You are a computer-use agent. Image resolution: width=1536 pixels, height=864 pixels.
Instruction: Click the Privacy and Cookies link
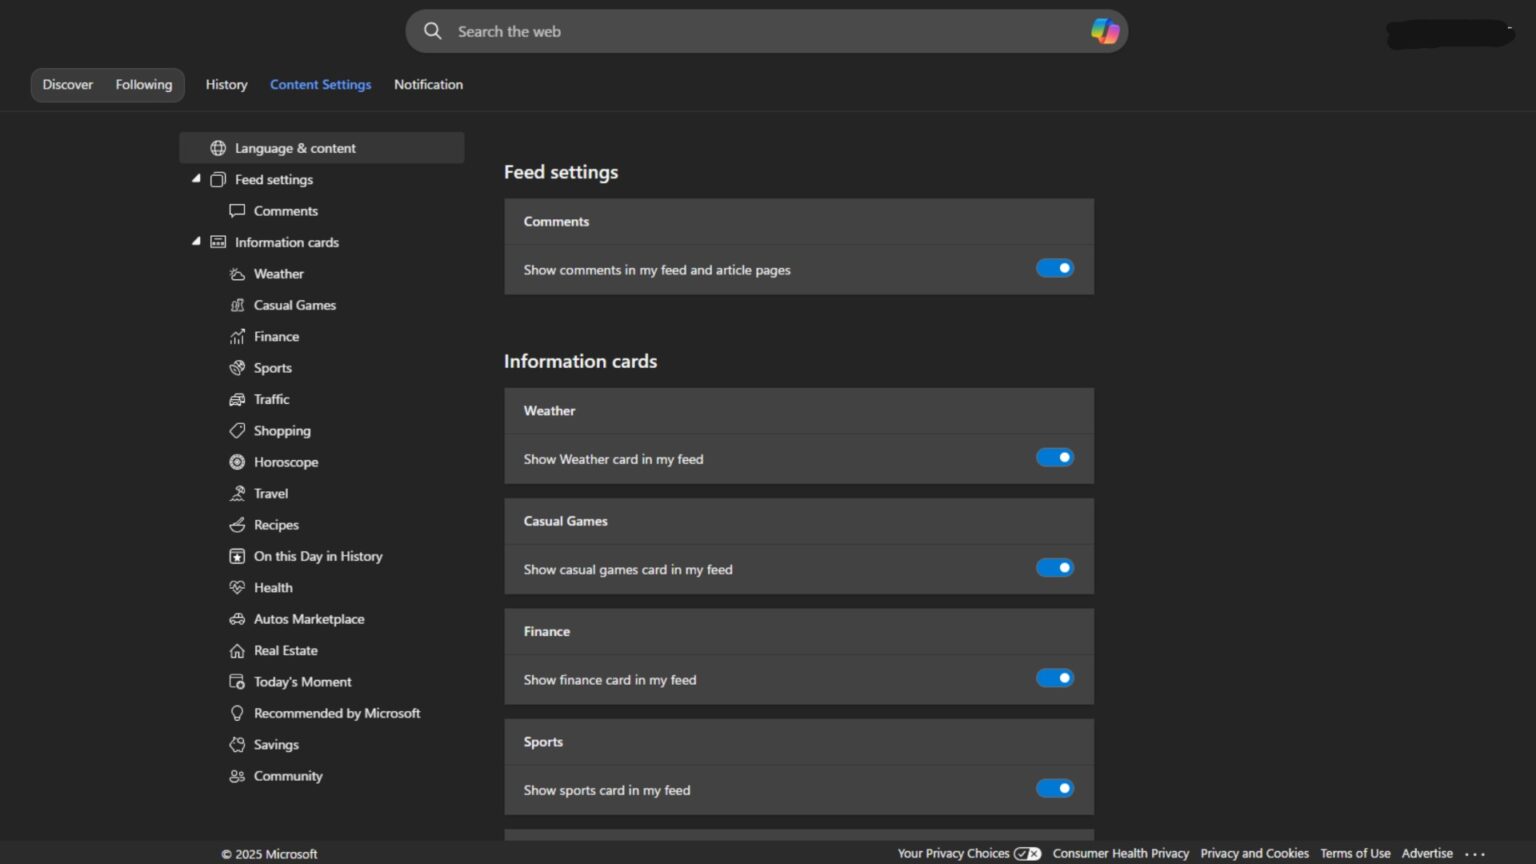pos(1254,853)
